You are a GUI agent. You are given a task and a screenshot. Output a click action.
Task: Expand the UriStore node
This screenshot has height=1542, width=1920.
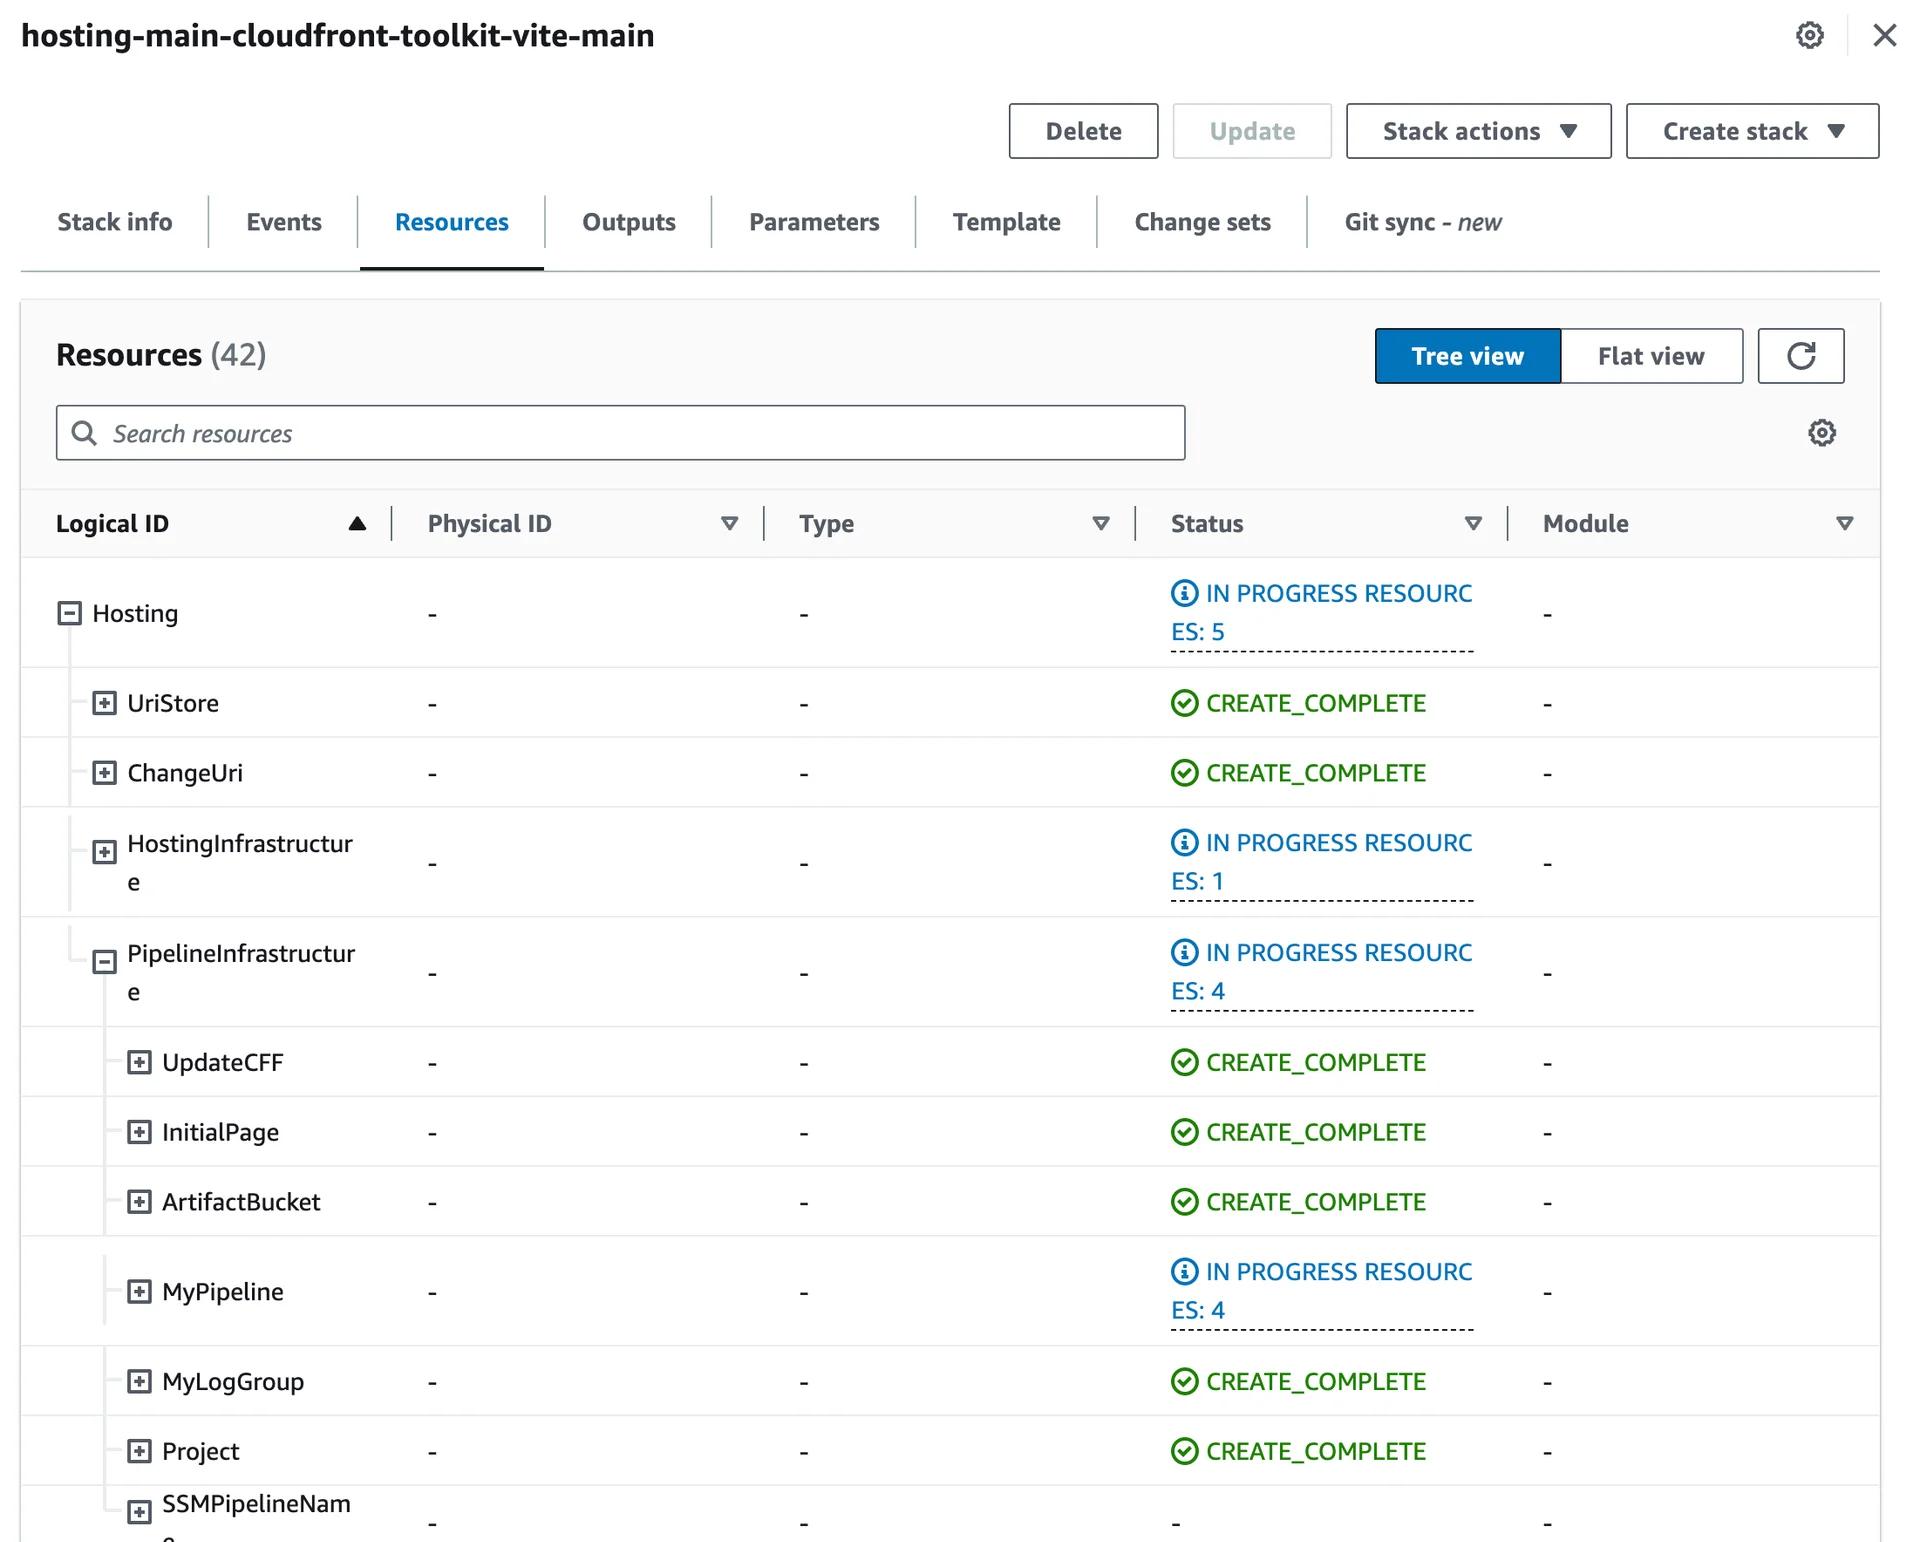[104, 703]
